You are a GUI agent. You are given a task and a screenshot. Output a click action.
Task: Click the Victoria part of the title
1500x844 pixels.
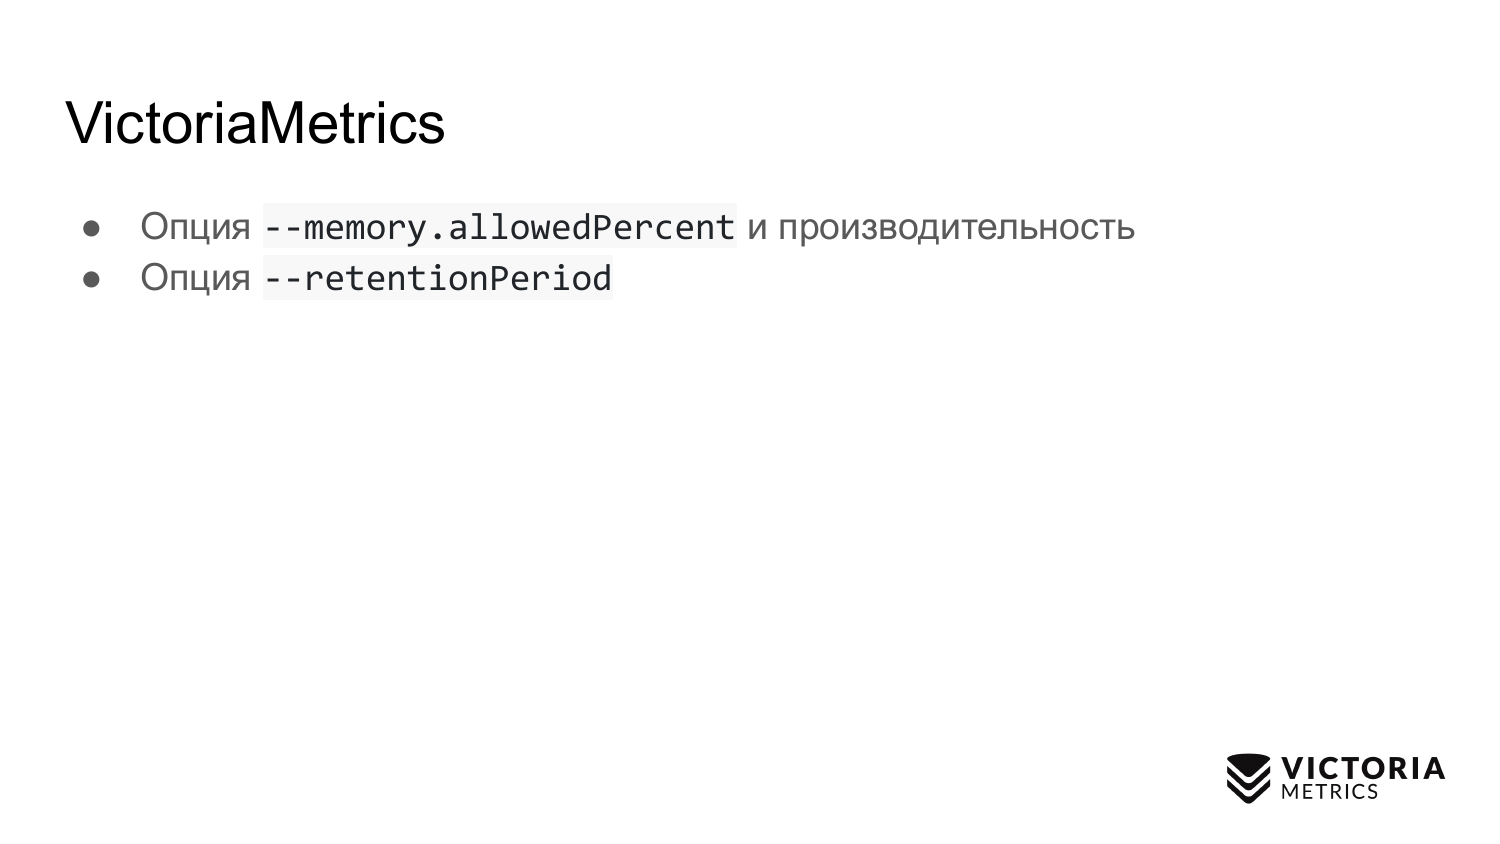coord(160,123)
